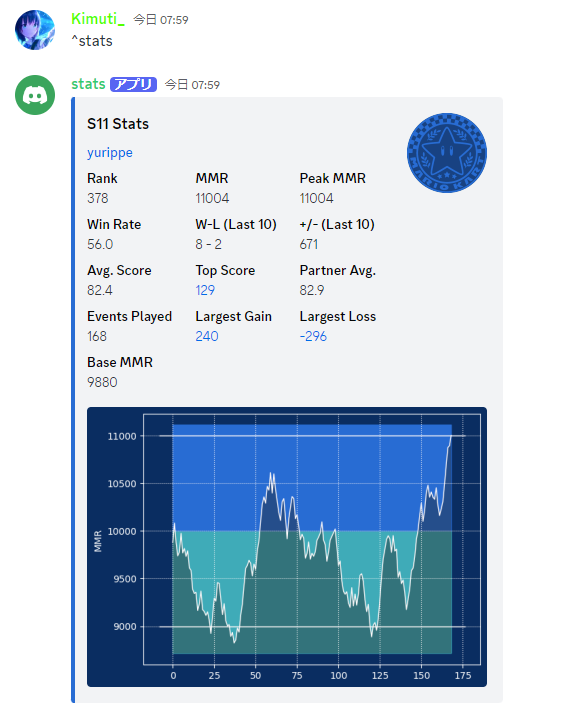Click the Kimuti_ username
Screen dimensions: 565x722
pyautogui.click(x=98, y=19)
